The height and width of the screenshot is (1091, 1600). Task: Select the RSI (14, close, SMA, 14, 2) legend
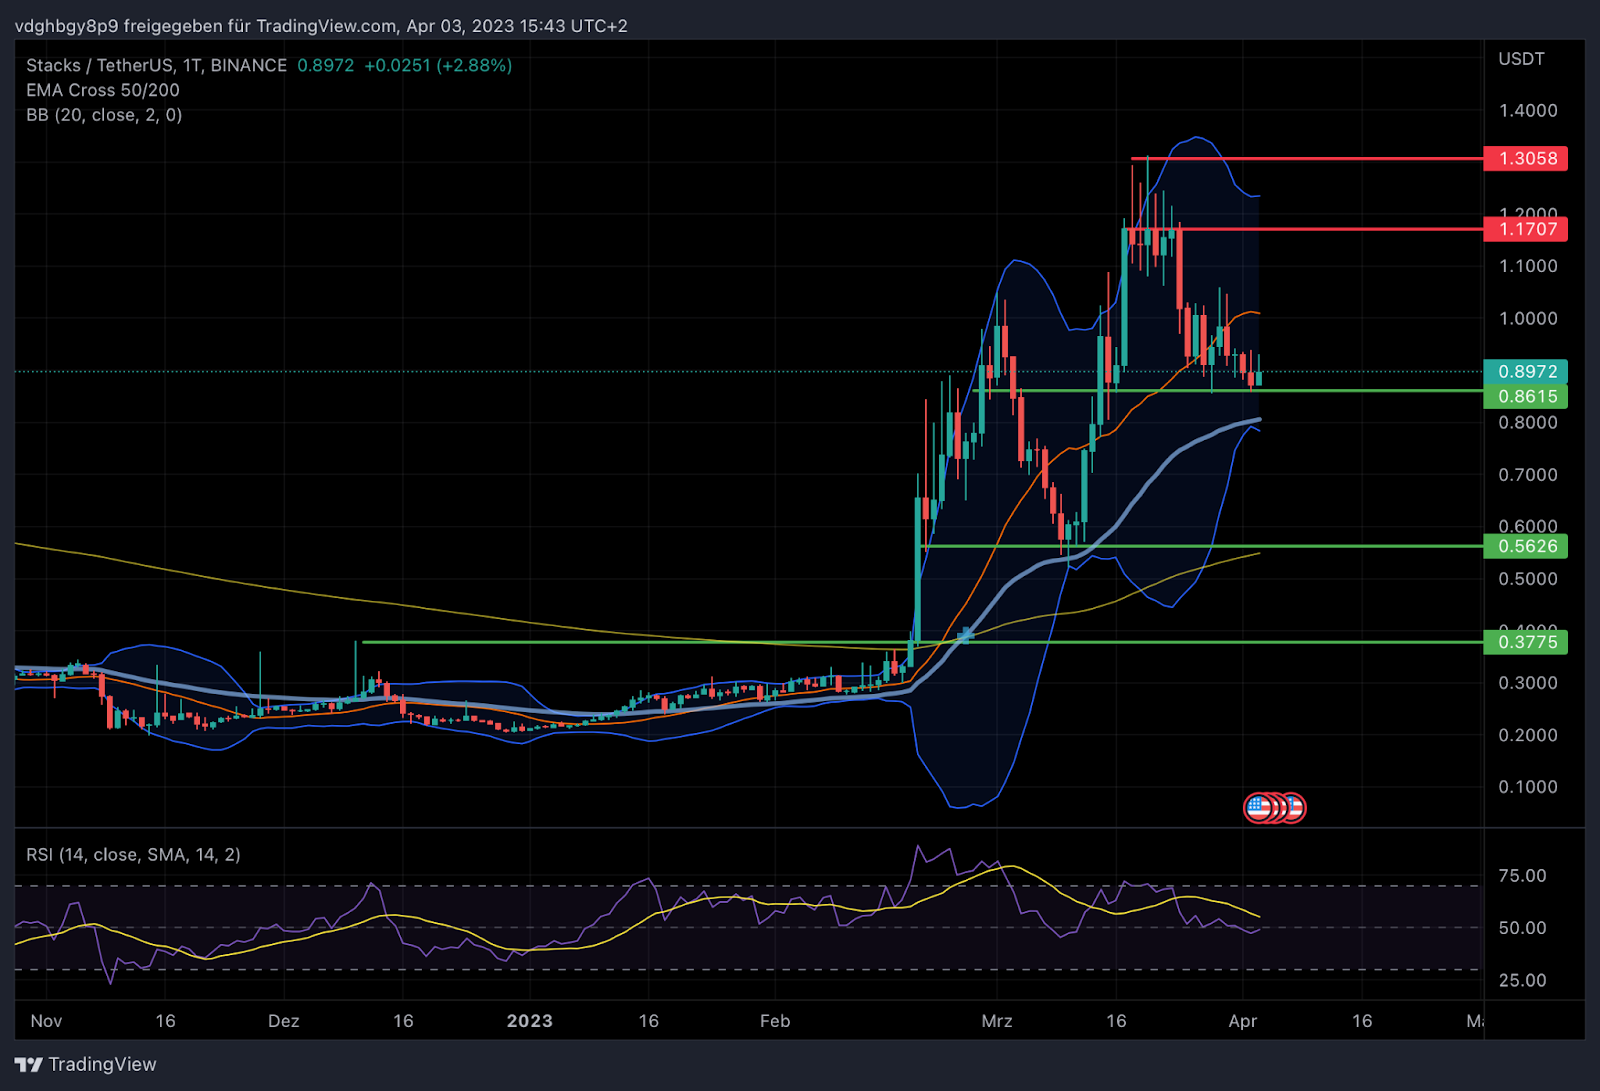(133, 854)
